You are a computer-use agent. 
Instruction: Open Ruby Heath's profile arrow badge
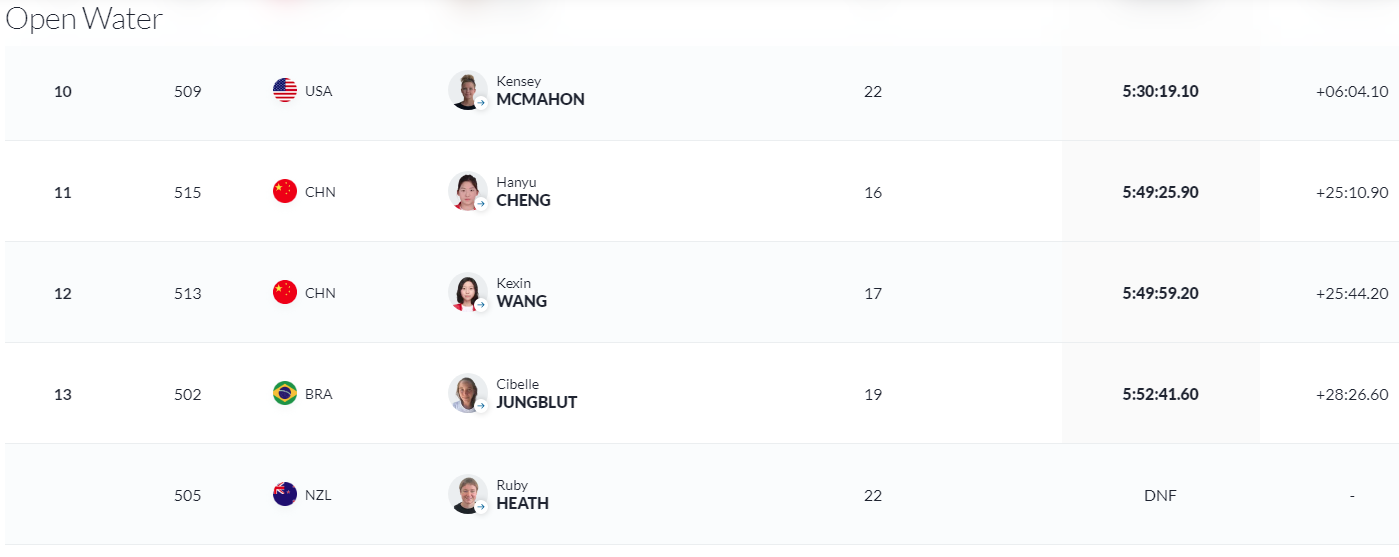pyautogui.click(x=481, y=506)
